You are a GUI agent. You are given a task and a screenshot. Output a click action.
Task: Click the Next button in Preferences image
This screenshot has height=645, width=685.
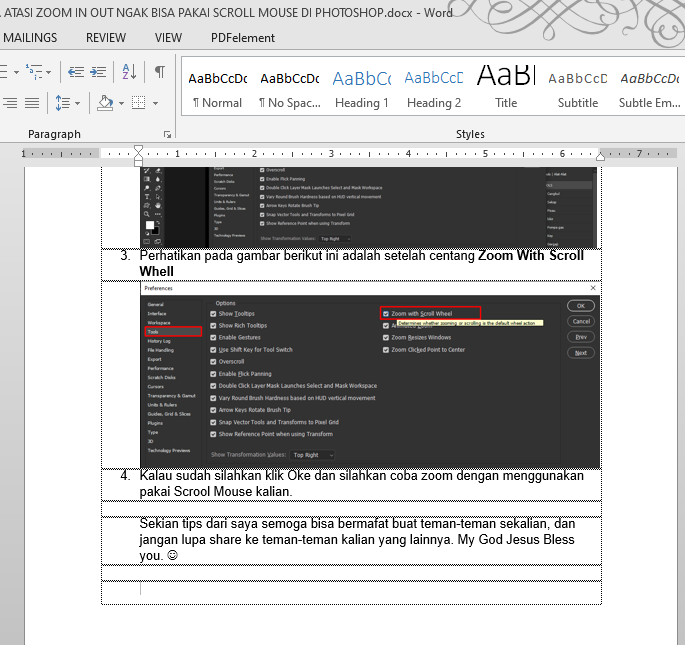click(x=581, y=353)
